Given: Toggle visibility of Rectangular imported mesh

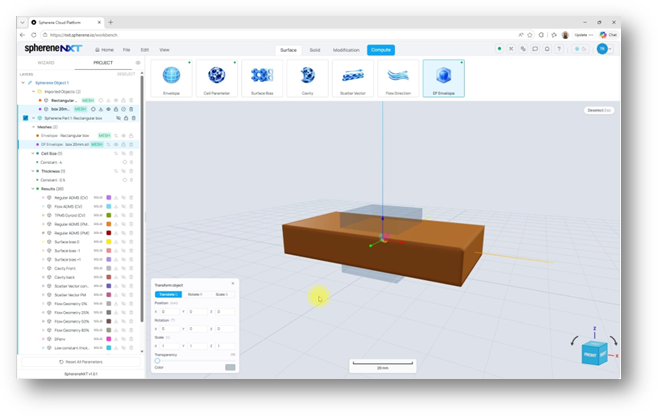Looking at the screenshot, I should 116,100.
